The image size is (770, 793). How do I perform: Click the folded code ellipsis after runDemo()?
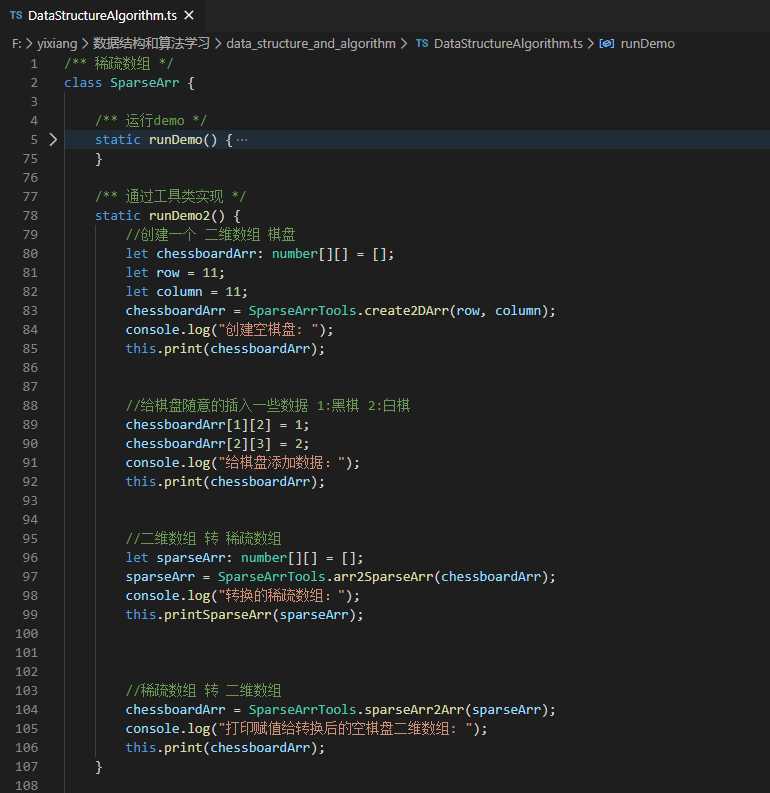(x=242, y=140)
